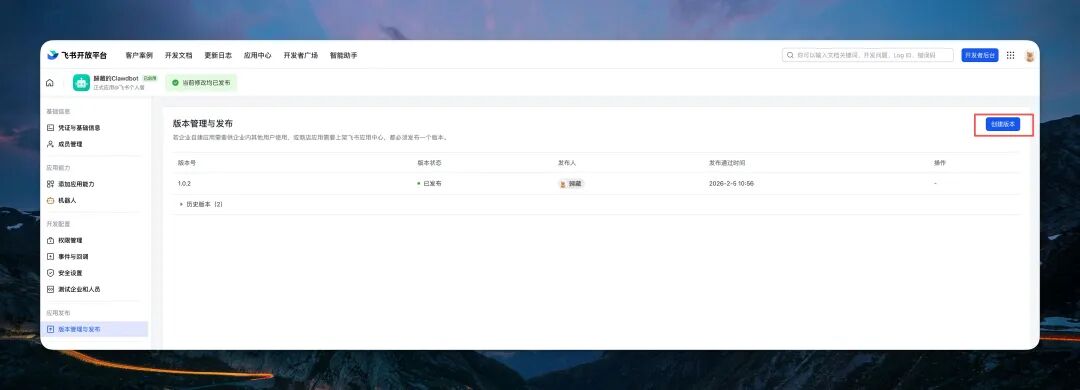Image resolution: width=1080 pixels, height=390 pixels.
Task: Click the 成员管理 person icon
Action: tap(50, 144)
